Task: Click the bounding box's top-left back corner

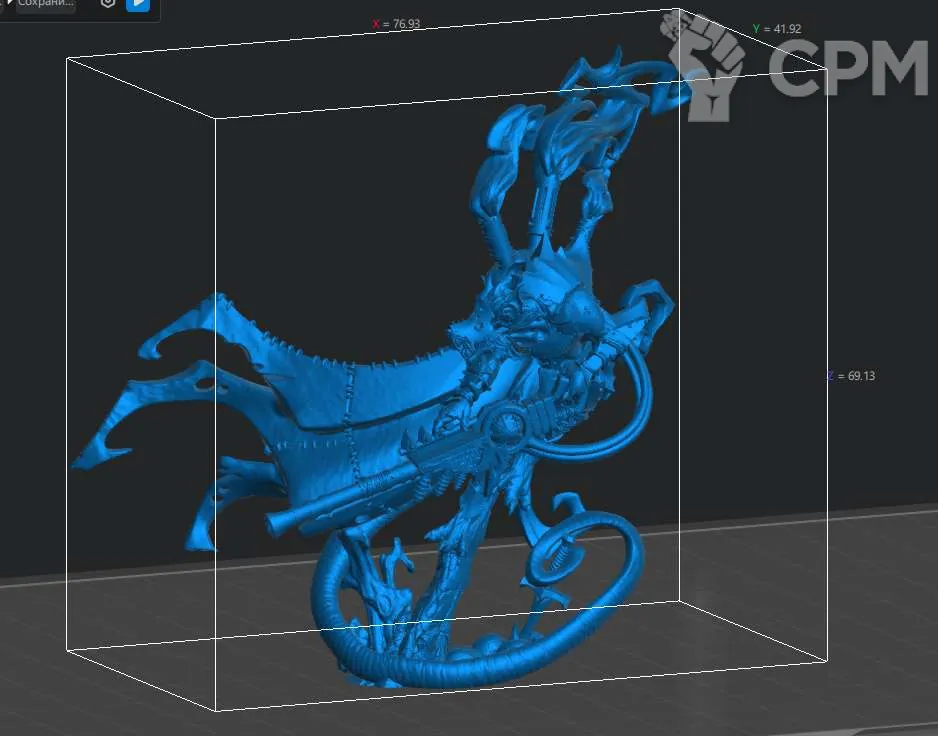Action: point(67,59)
